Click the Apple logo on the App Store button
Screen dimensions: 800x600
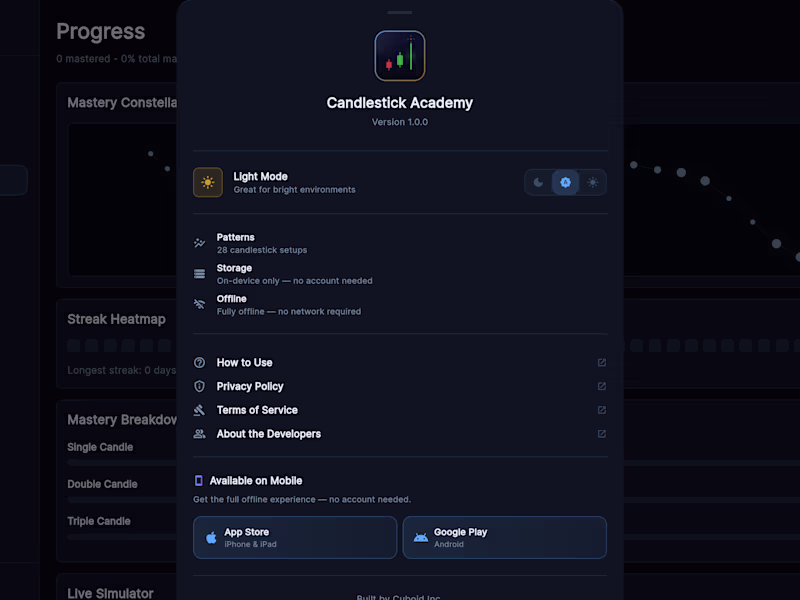(x=212, y=537)
